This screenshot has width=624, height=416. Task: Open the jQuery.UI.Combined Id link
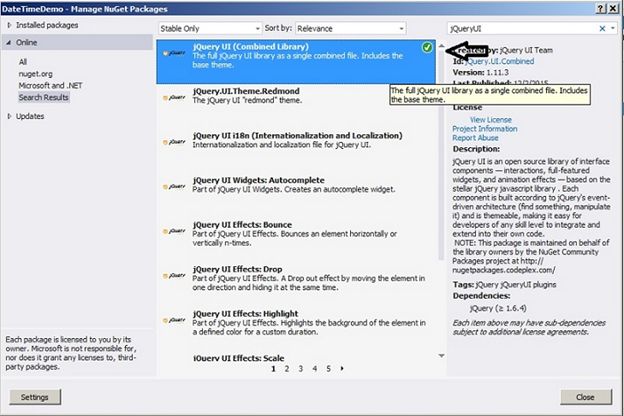(x=500, y=61)
